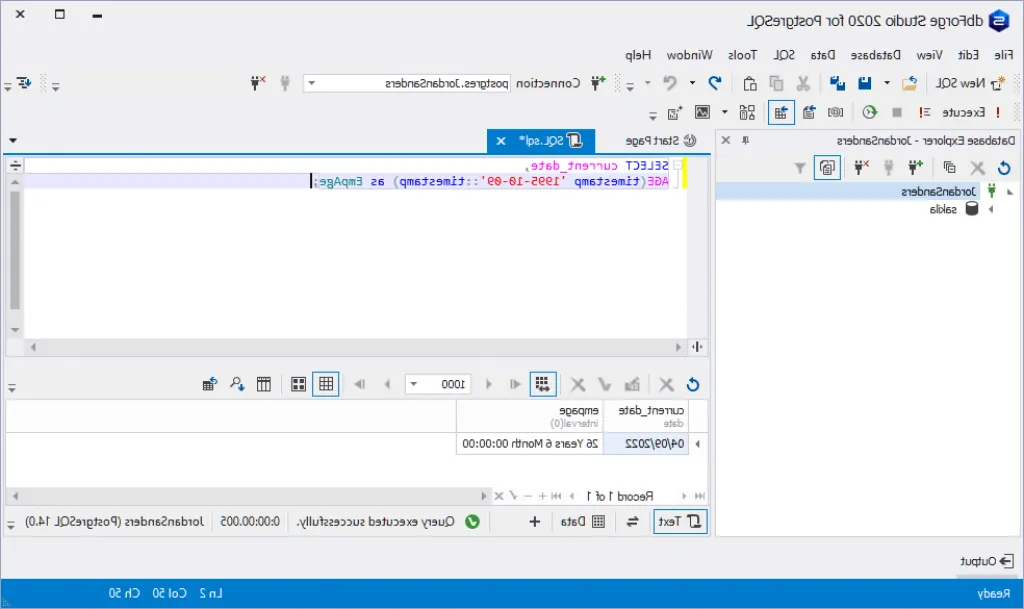
Task: Switch to the Text view tab
Action: tap(680, 522)
